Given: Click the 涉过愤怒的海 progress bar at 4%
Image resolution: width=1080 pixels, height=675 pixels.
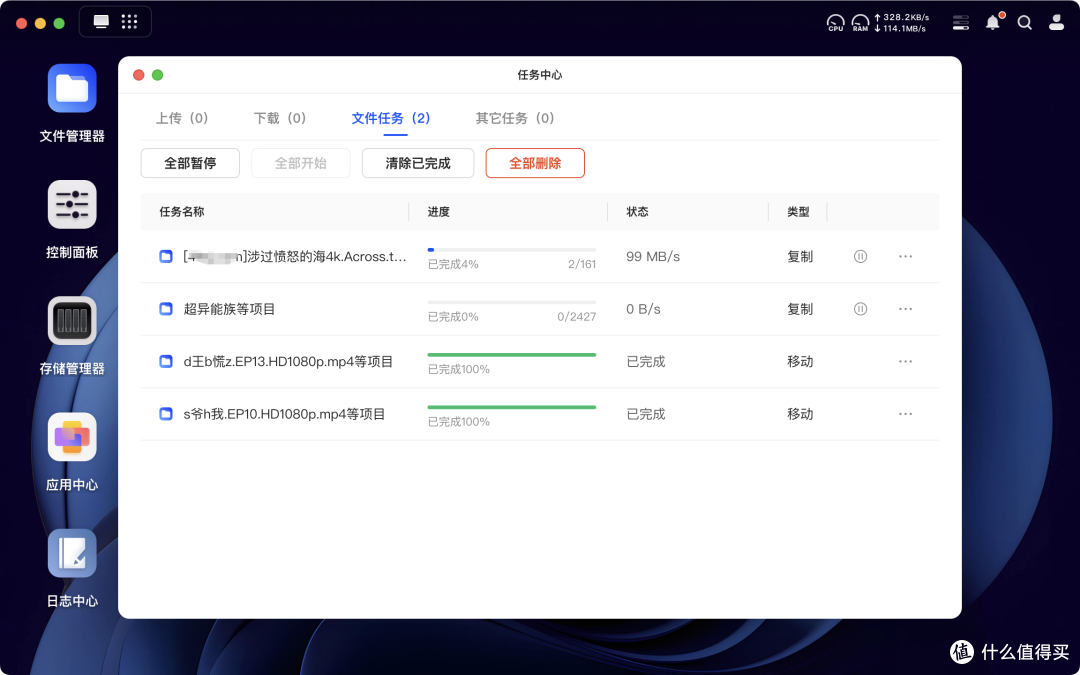Looking at the screenshot, I should pos(512,249).
